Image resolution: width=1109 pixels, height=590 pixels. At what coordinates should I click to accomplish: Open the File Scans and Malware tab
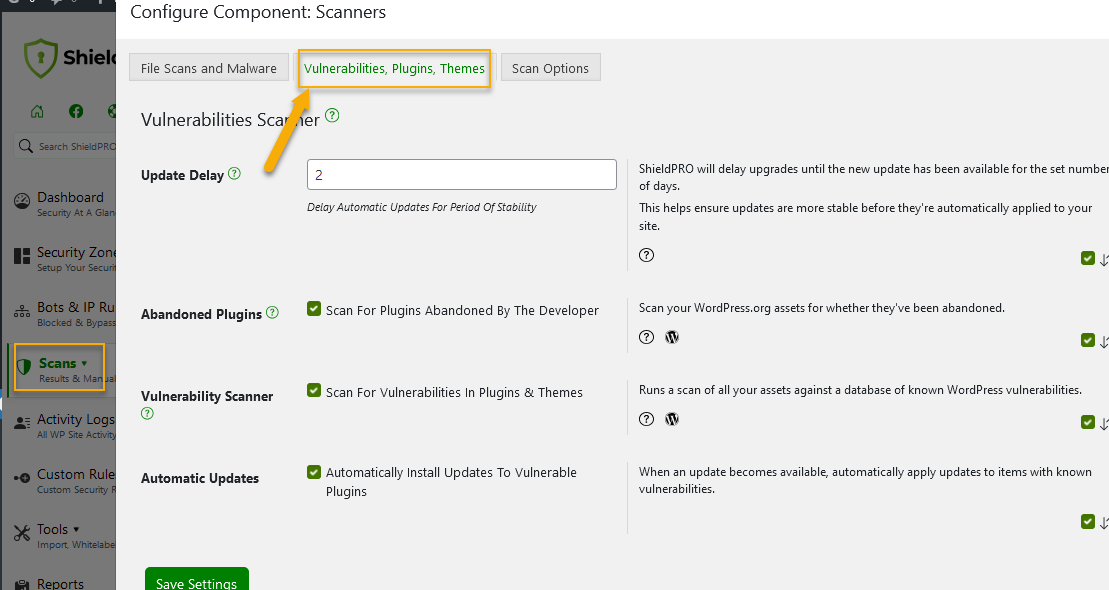[209, 68]
